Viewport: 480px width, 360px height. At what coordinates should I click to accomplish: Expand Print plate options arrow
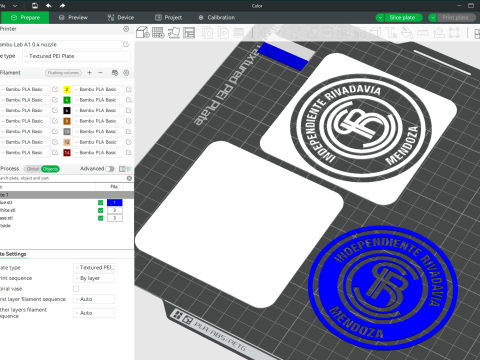433,18
